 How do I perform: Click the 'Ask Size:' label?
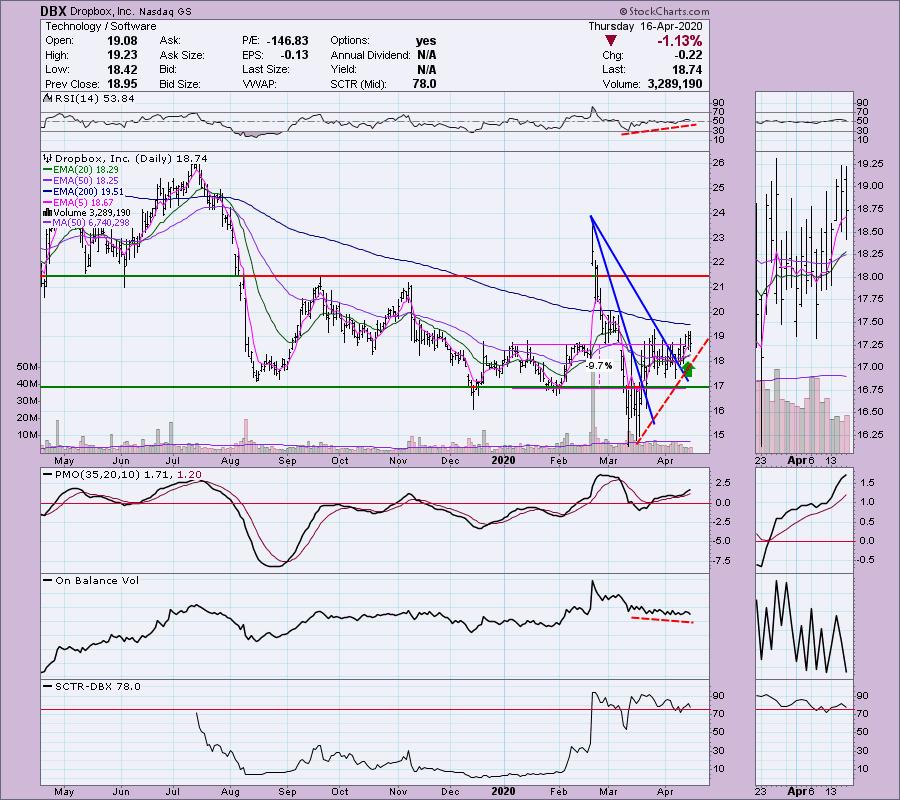click(x=182, y=55)
